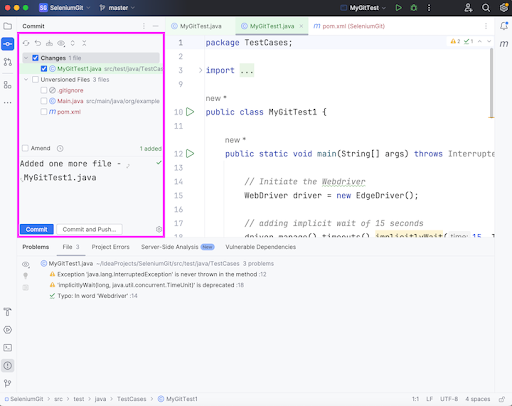Open the Code With Me user icon
The image size is (512, 406).
468,8
